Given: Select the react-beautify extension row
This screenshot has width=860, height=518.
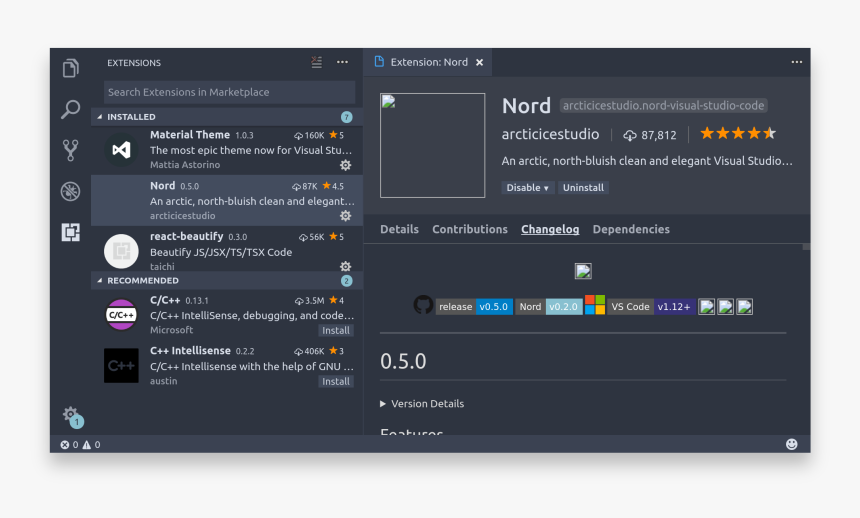Looking at the screenshot, I should (x=227, y=251).
